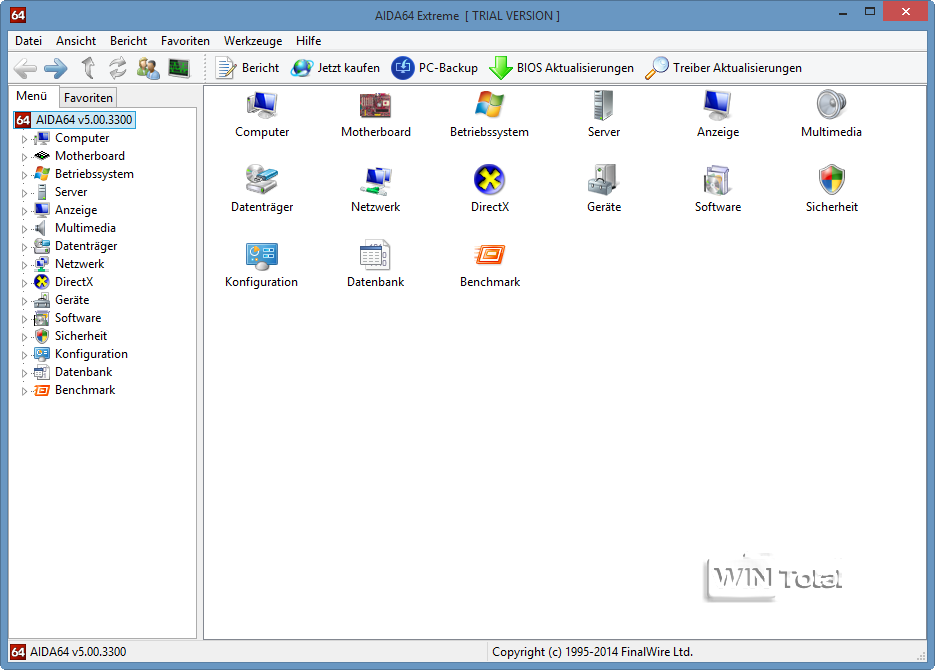Expand the Computer tree node
Viewport: 935px width, 670px height.
pos(24,139)
